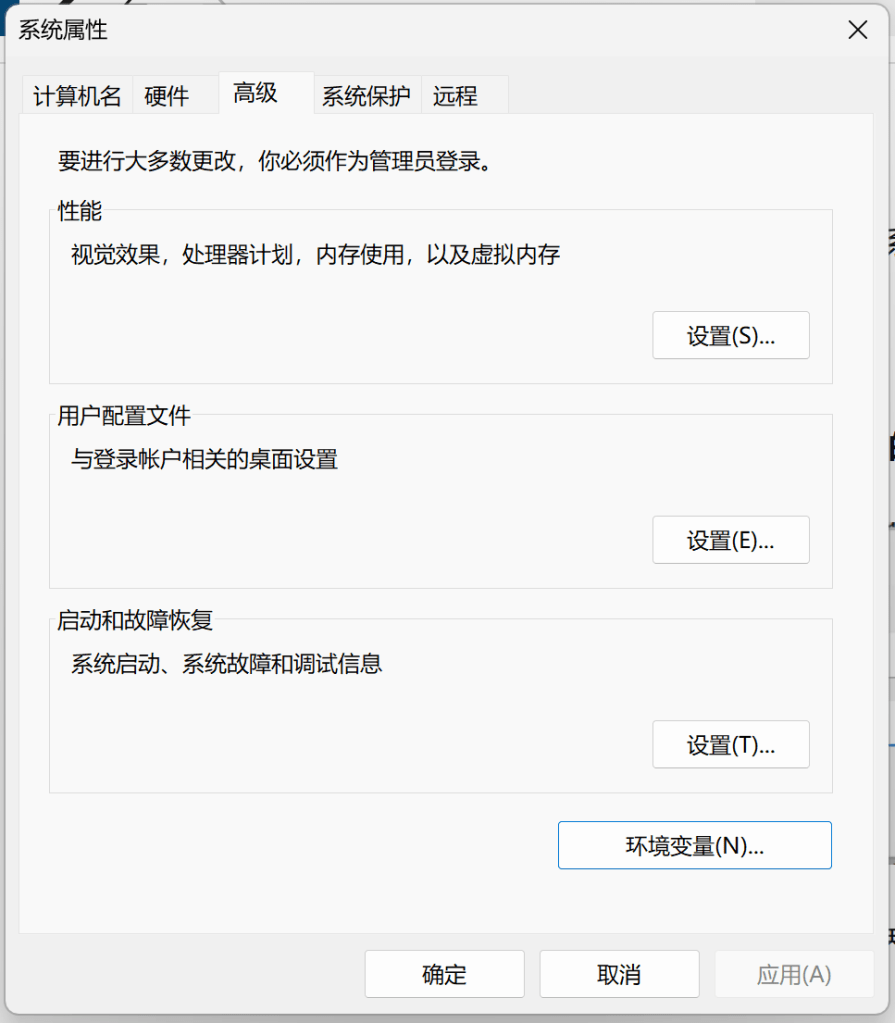The height and width of the screenshot is (1023, 895).
Task: Open the 环境变量(N) dialog
Action: 694,846
